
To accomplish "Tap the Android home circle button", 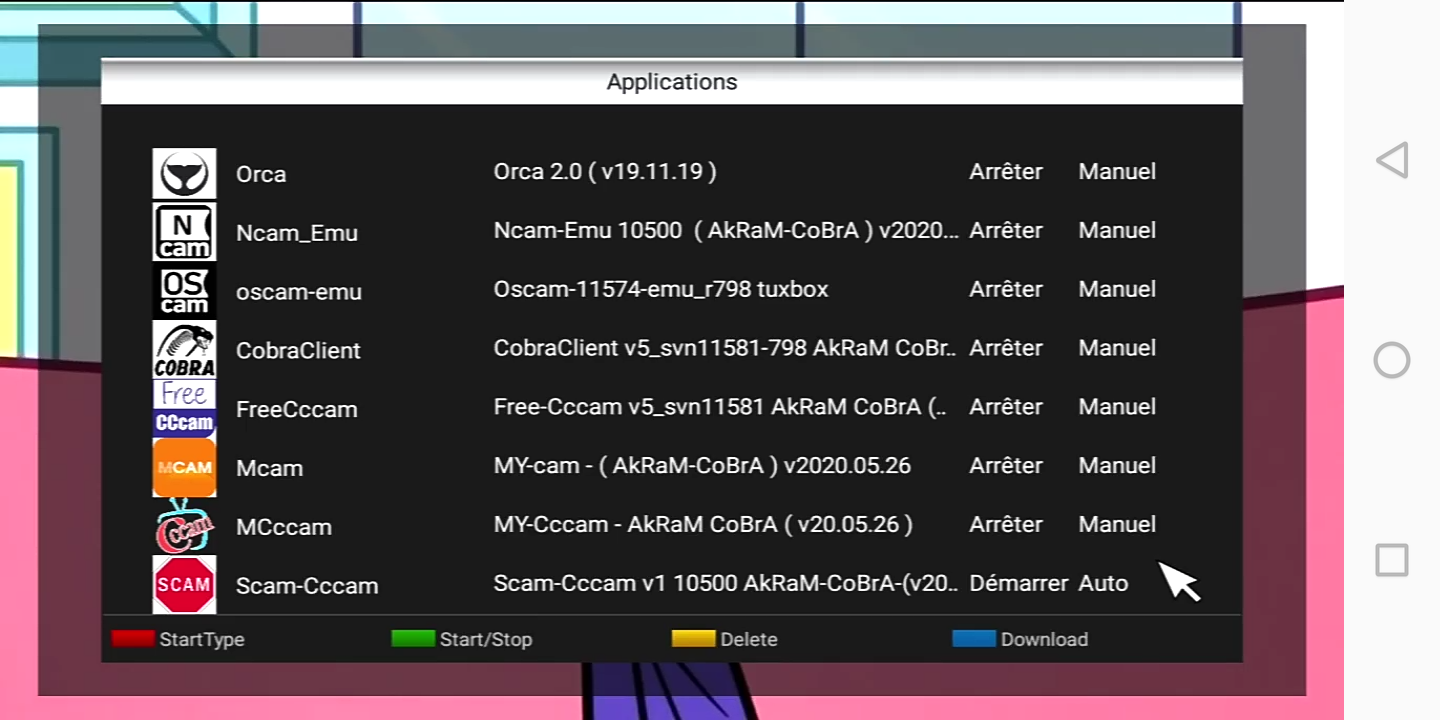I will tap(1391, 360).
